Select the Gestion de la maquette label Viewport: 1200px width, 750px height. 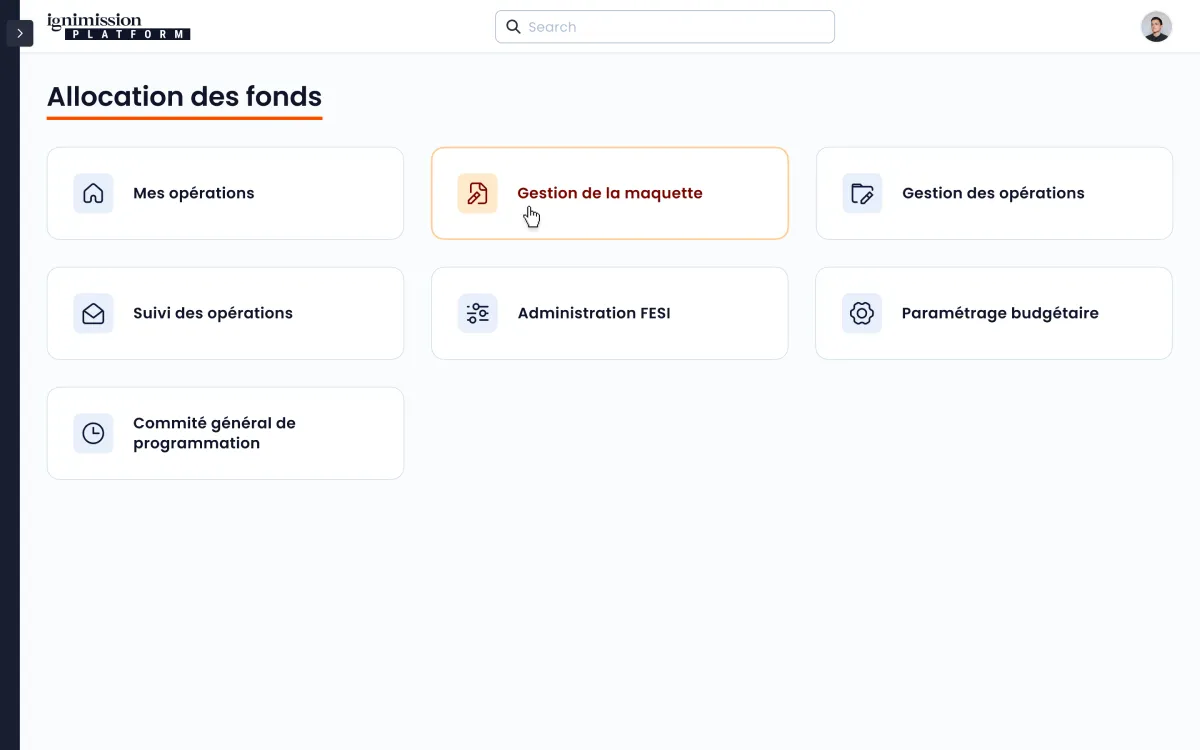pyautogui.click(x=610, y=193)
